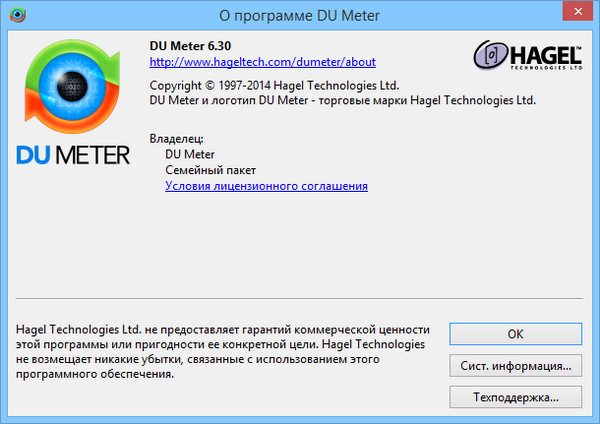Click the DU Meter title bar icon
This screenshot has width=600, height=424.
point(18,15)
